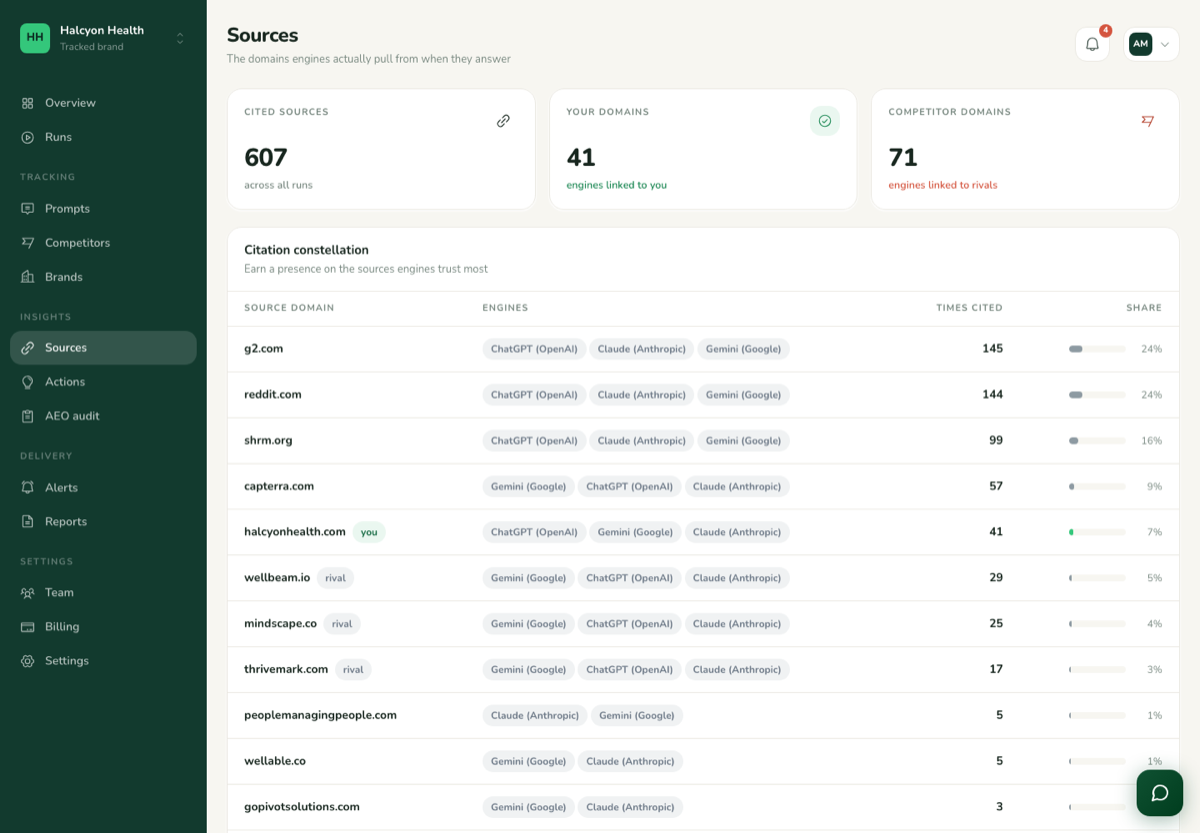Screen dimensions: 1200x833
Task: Click 'engines linked to you' text
Action: (x=616, y=185)
